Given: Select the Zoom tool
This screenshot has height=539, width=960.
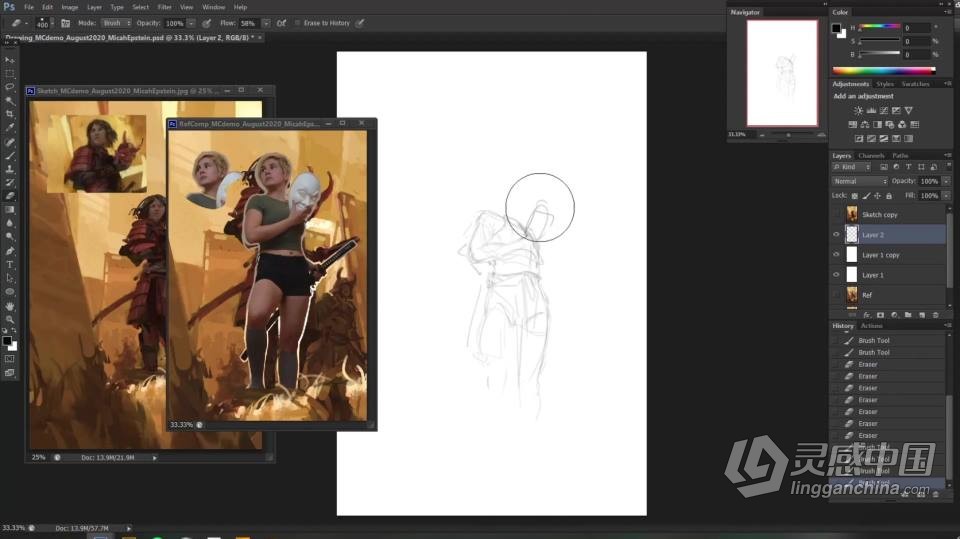Looking at the screenshot, I should tap(10, 319).
